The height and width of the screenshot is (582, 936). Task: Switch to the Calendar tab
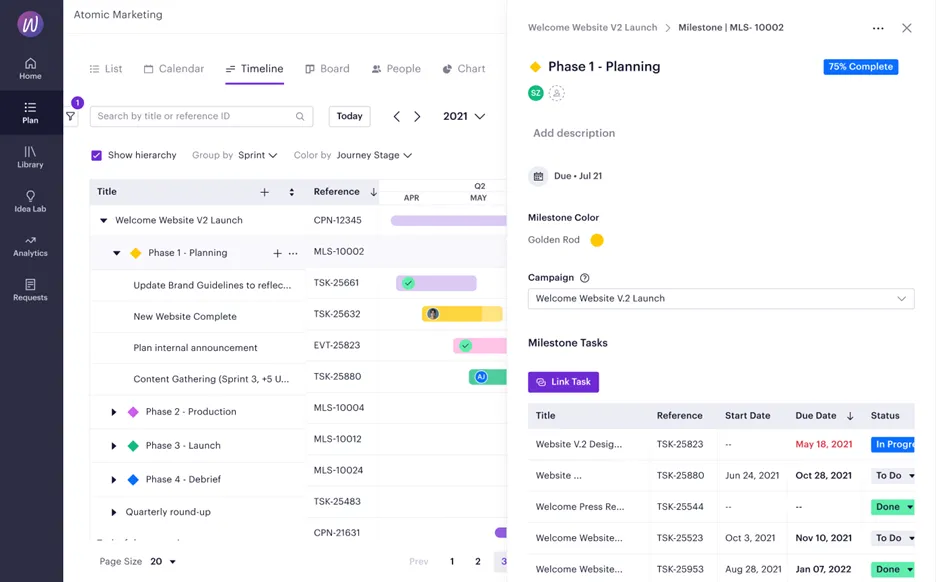click(x=174, y=69)
